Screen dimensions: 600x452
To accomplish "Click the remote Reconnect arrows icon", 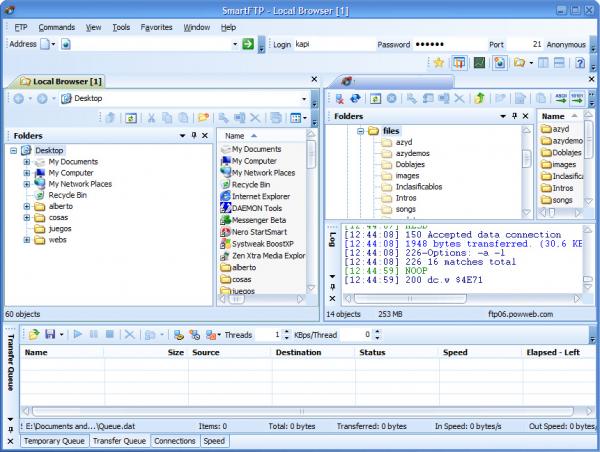I will coord(355,99).
